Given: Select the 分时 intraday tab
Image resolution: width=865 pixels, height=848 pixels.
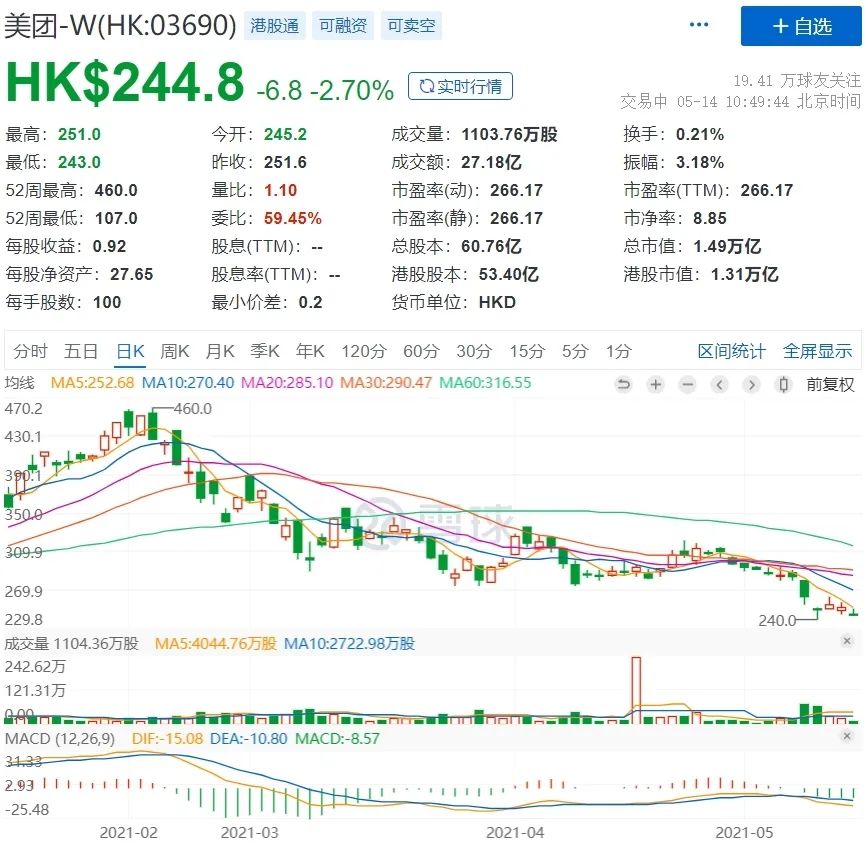Looking at the screenshot, I should click(x=30, y=351).
